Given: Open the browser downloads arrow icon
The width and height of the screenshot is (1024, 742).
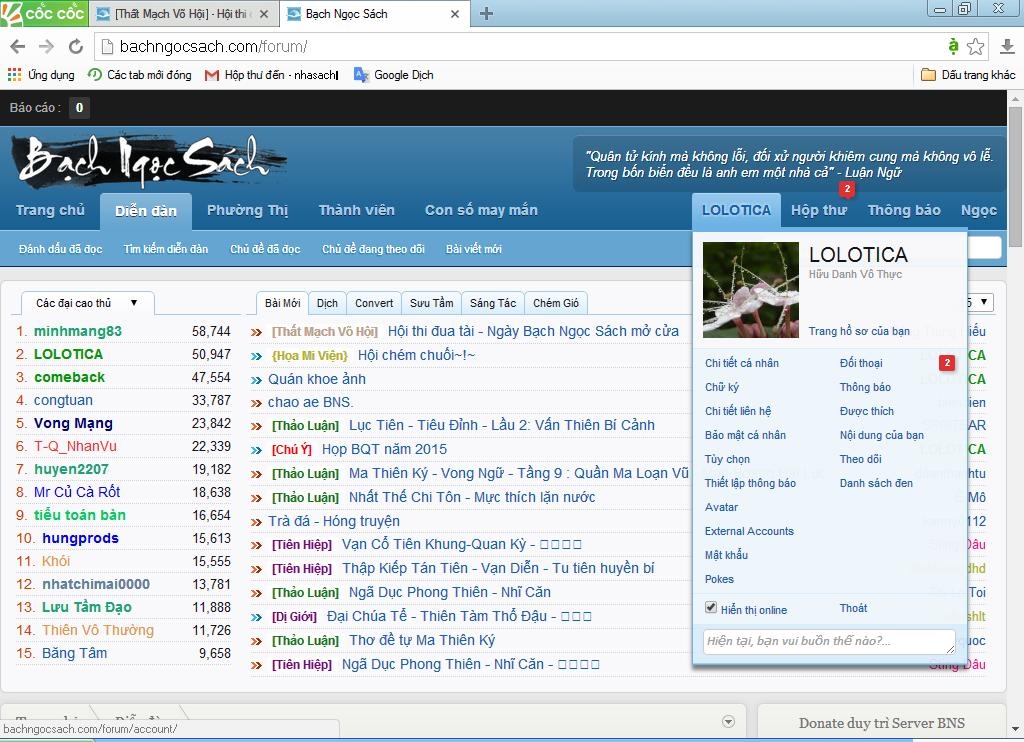Looking at the screenshot, I should point(1007,47).
